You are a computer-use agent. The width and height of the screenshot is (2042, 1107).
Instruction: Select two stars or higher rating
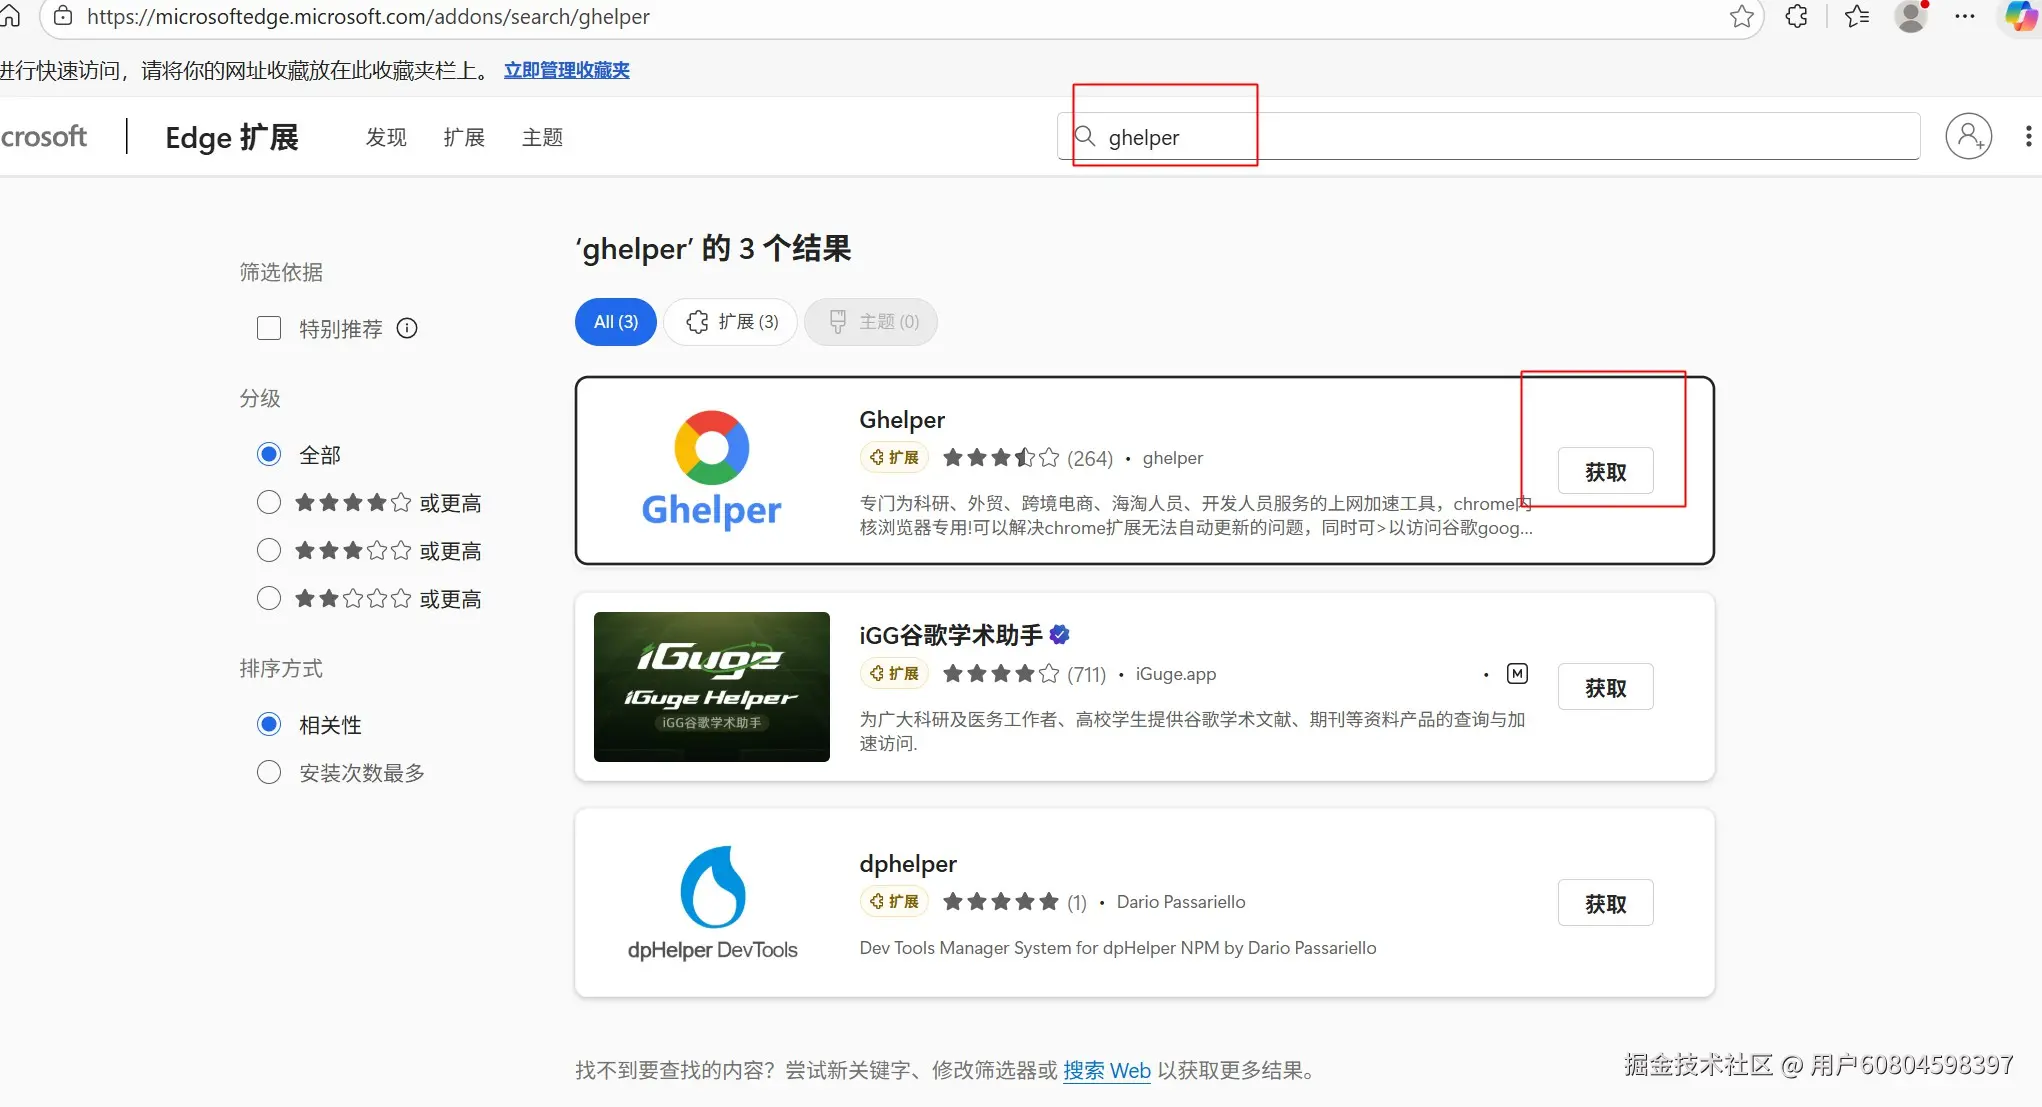[269, 598]
